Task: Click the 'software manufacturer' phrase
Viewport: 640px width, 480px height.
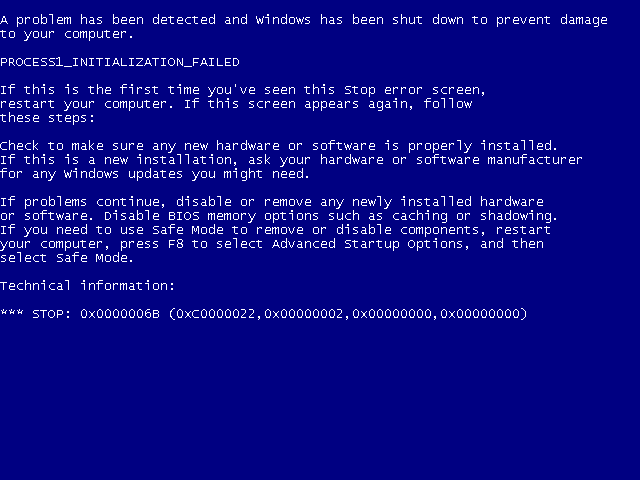Action: 499,160
